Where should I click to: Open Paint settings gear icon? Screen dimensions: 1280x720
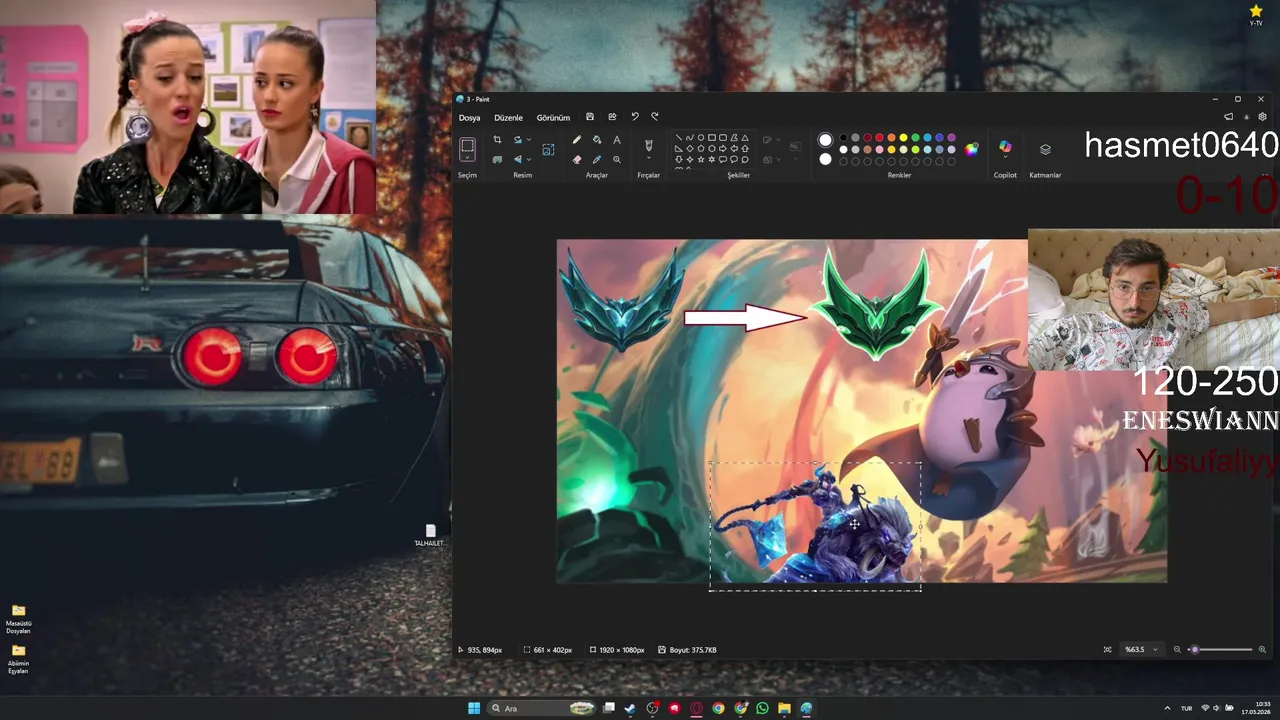pyautogui.click(x=1262, y=117)
